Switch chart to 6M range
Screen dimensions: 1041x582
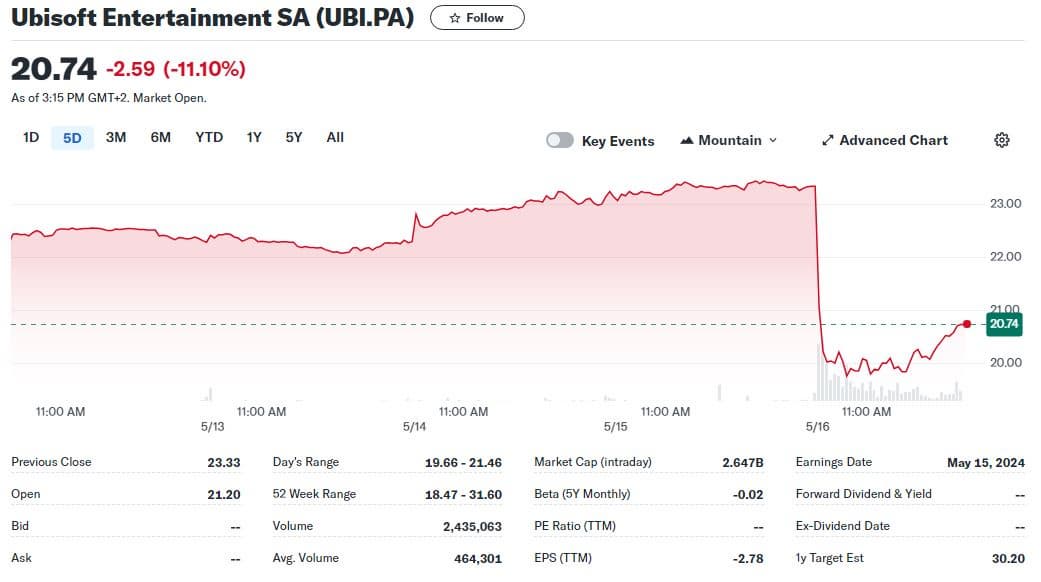click(x=161, y=137)
